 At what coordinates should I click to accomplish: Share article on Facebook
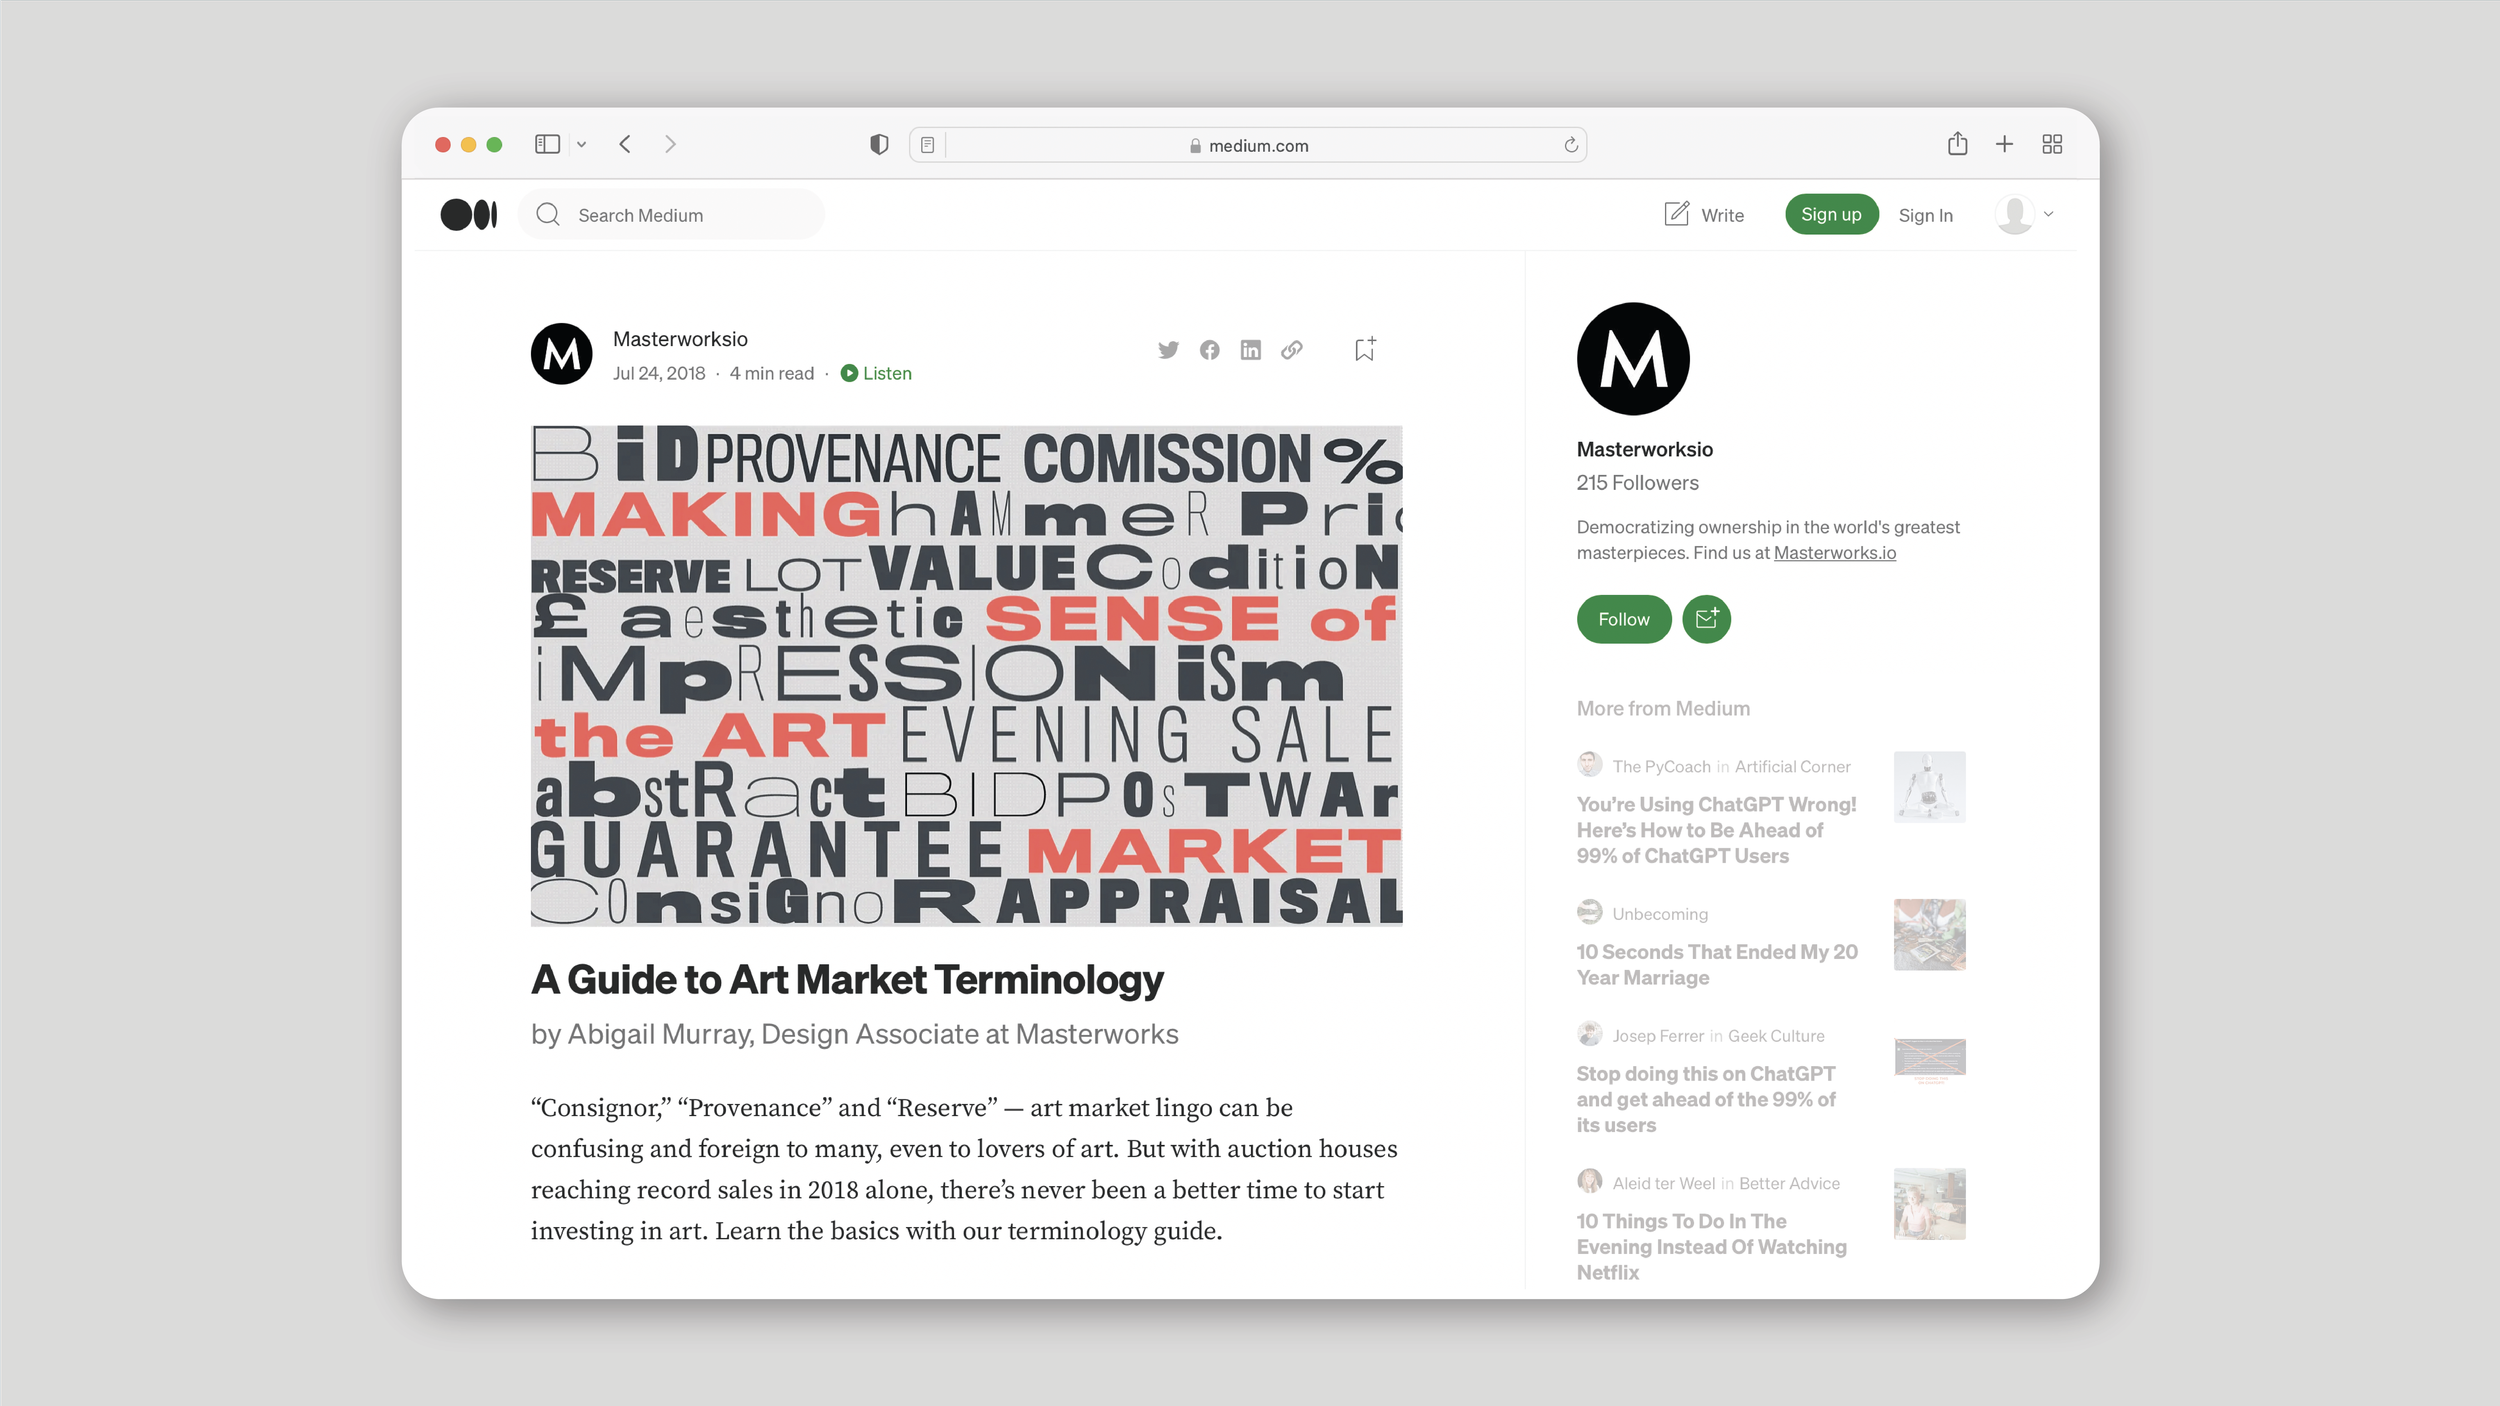1210,350
